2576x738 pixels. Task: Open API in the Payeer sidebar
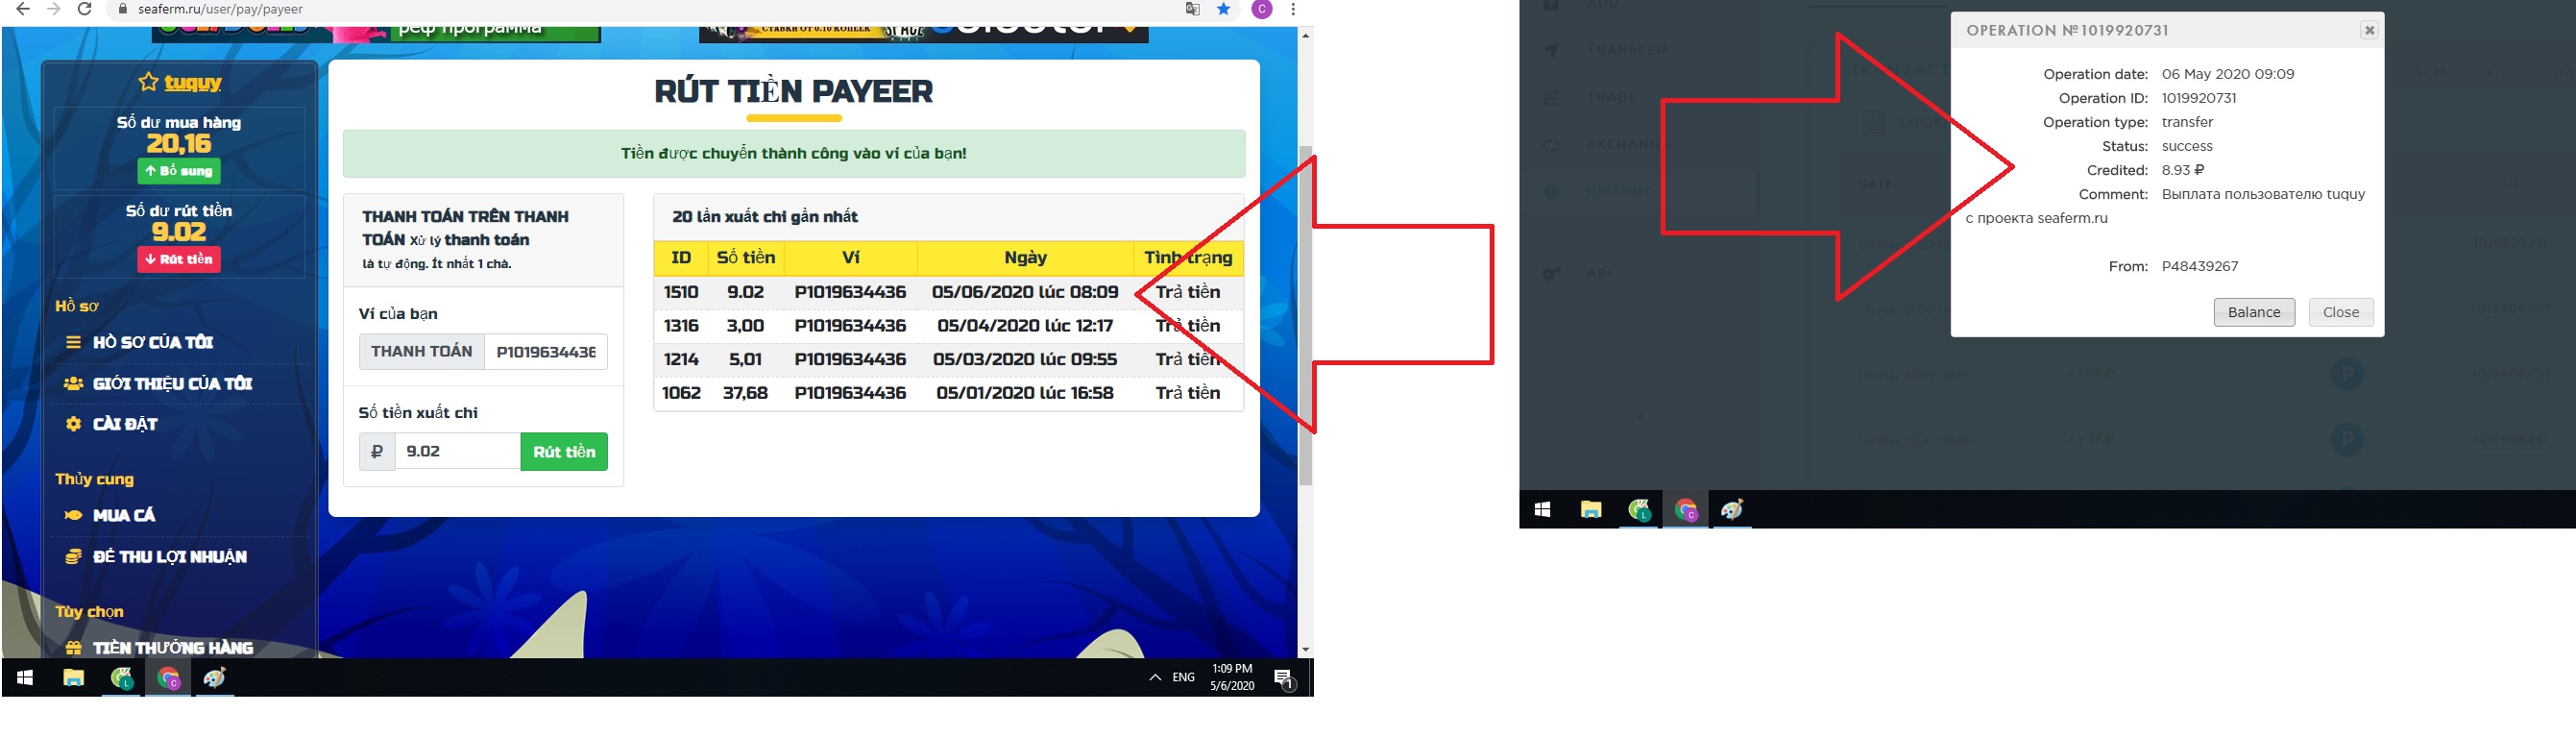click(x=1599, y=273)
